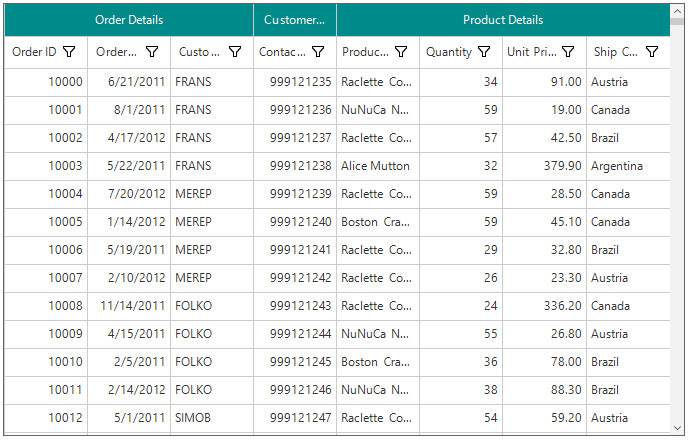Select the cell with Order ID 10008
689x440 pixels.
click(x=46, y=306)
